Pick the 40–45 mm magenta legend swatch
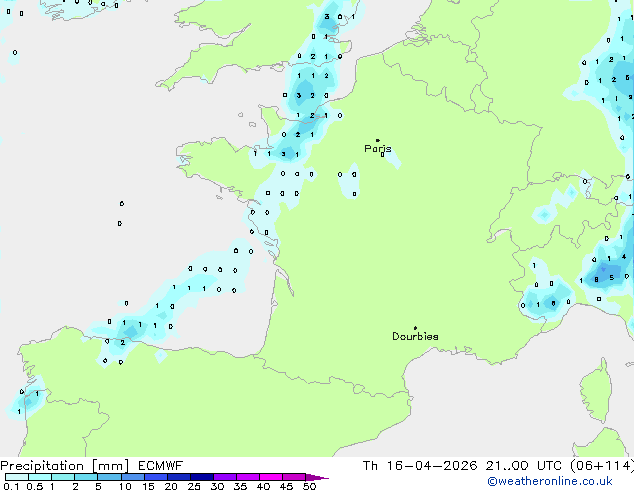Viewport: 634px width, 490px height. click(271, 477)
